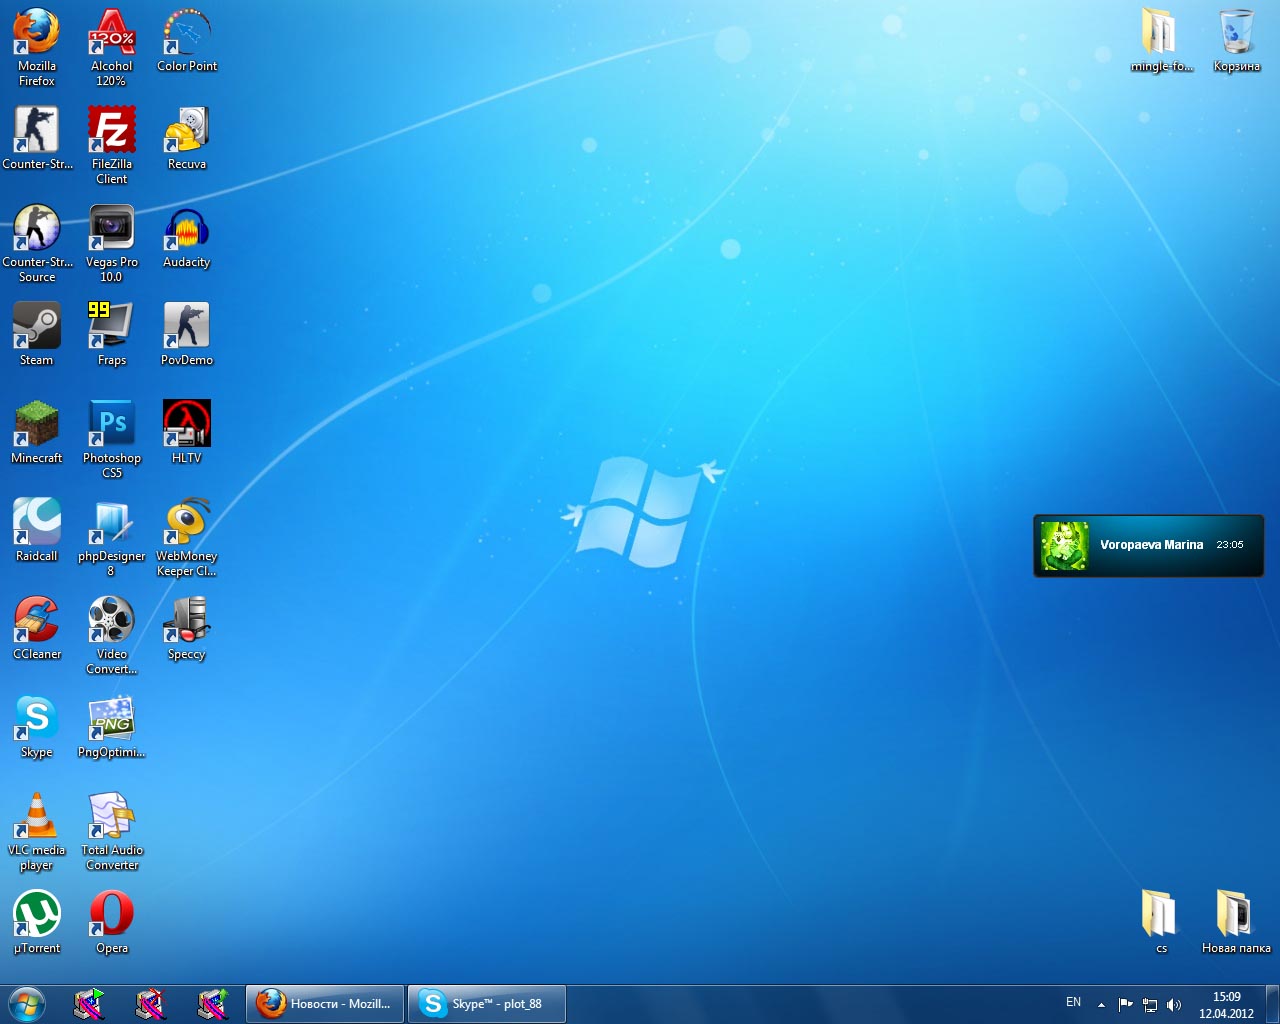Open the volume control in the tray
1280x1024 pixels.
click(x=1174, y=1004)
